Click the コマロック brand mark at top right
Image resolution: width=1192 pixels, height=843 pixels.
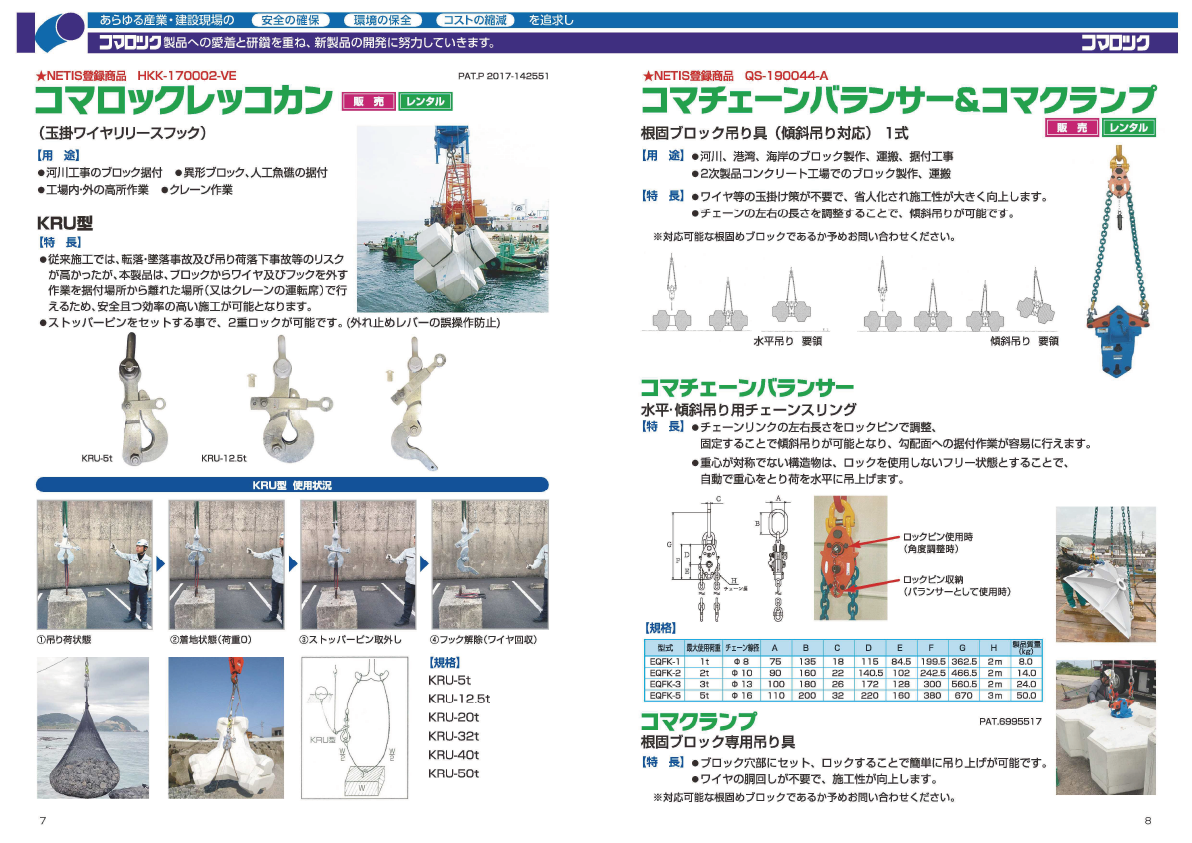coord(1114,43)
